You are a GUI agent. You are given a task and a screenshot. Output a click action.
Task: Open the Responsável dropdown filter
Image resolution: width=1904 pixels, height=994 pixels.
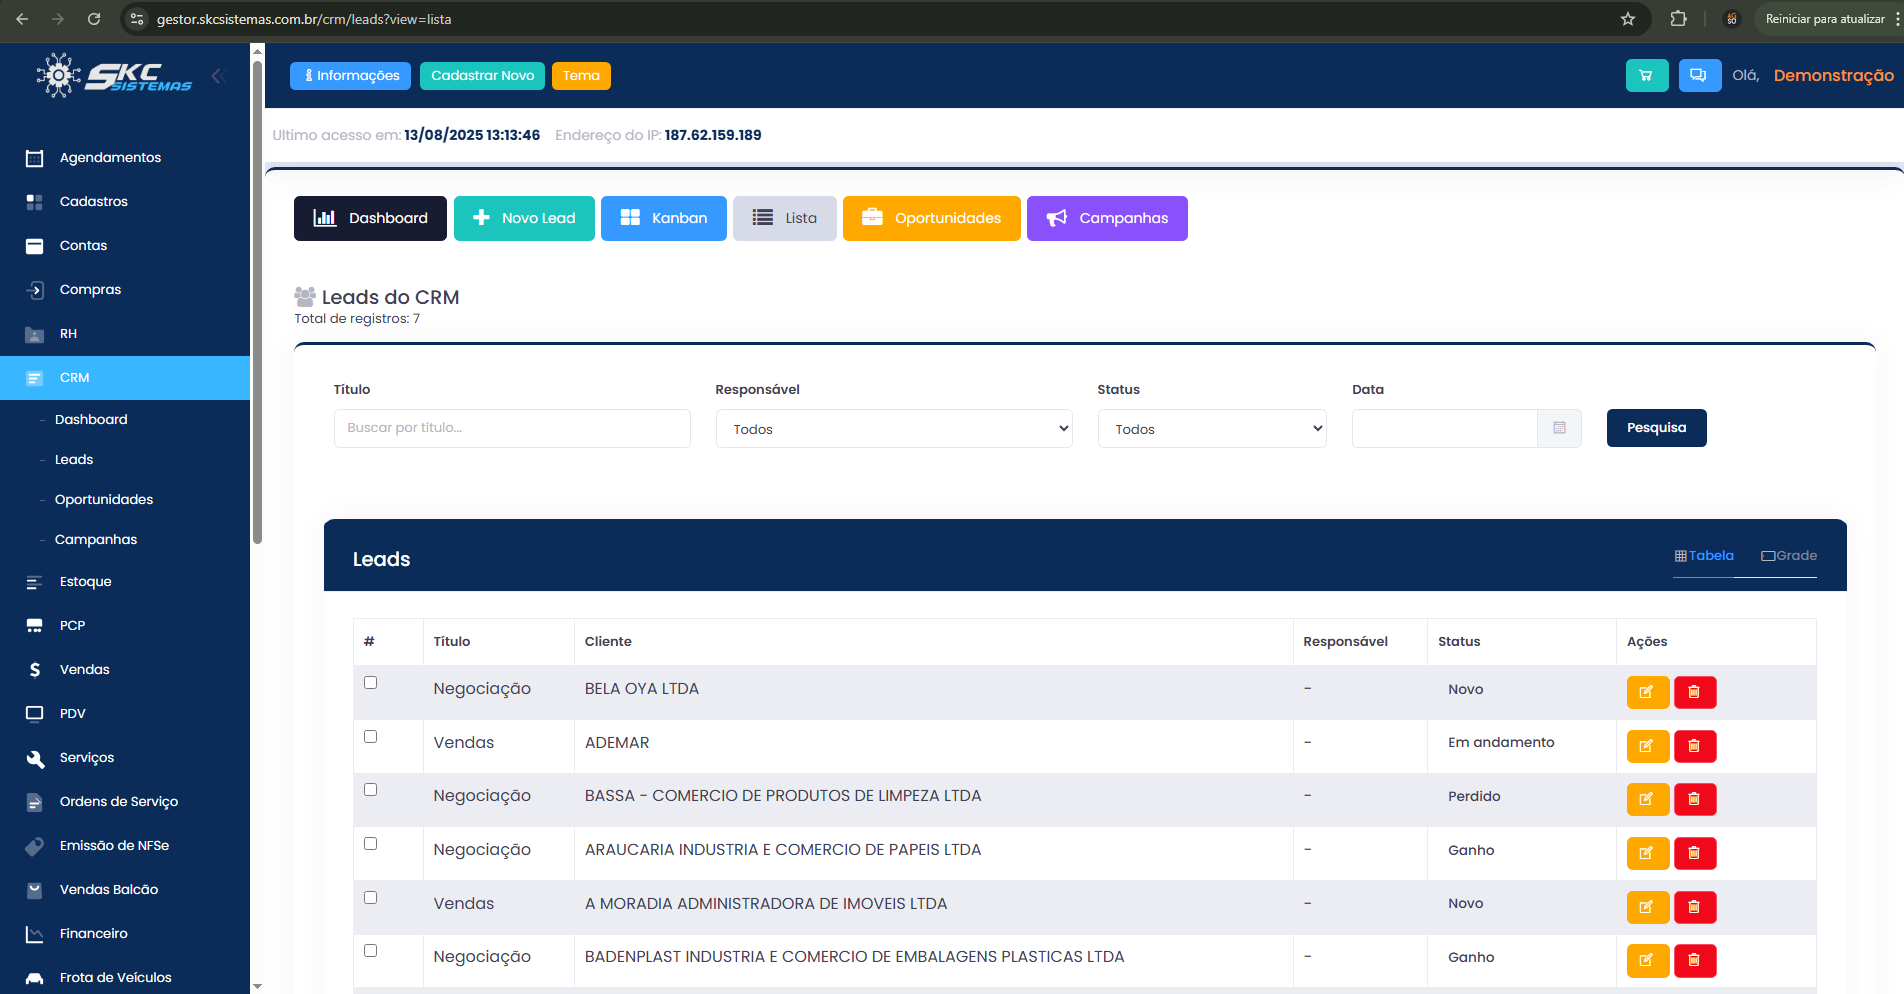[x=893, y=429]
